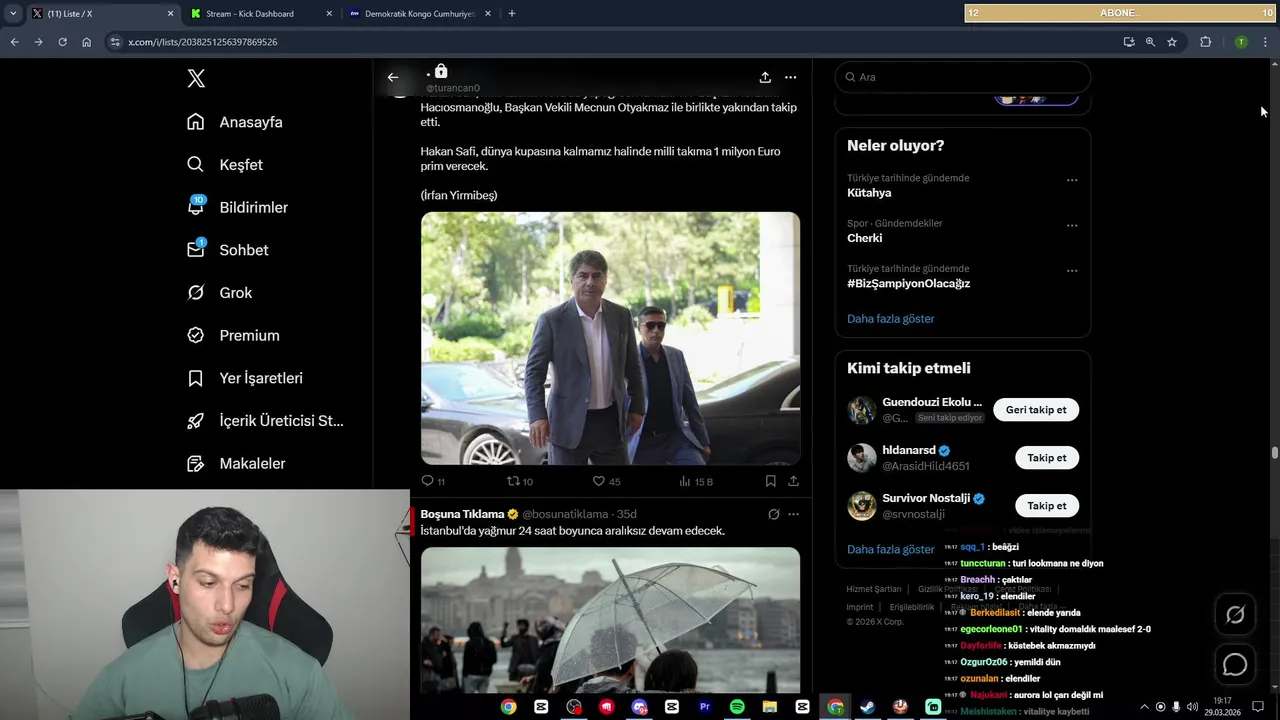This screenshot has width=1280, height=720.
Task: Bookmark the Hakan Safi tweet
Action: point(770,481)
